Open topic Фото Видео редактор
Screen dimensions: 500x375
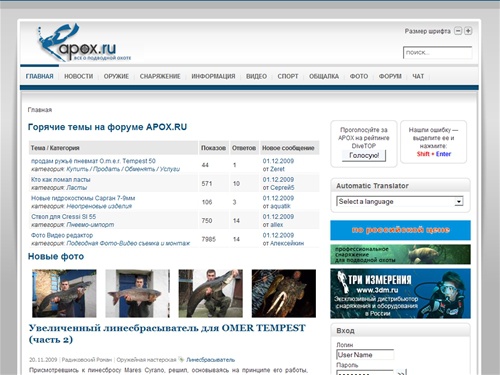(x=62, y=235)
